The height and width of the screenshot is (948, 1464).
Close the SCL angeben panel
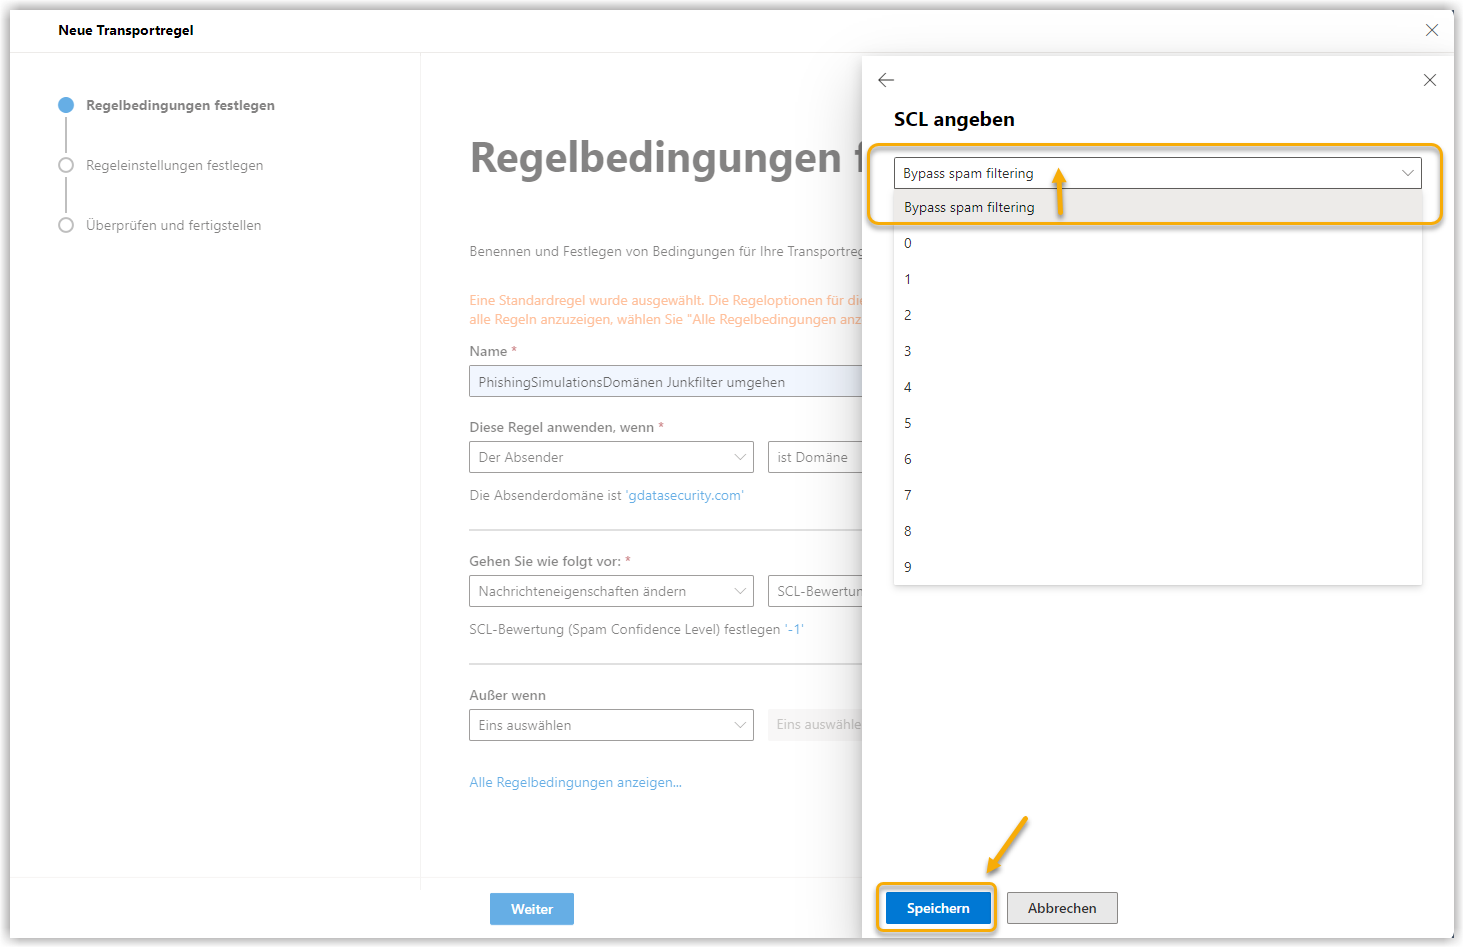1430,80
